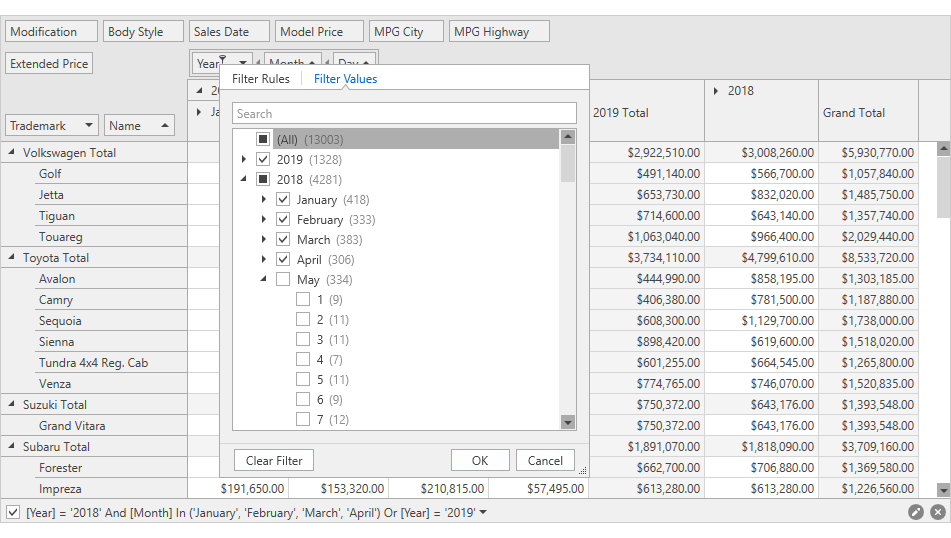Viewport: 951px width, 538px height.
Task: Collapse Toyota Total row group
Action: pyautogui.click(x=12, y=257)
